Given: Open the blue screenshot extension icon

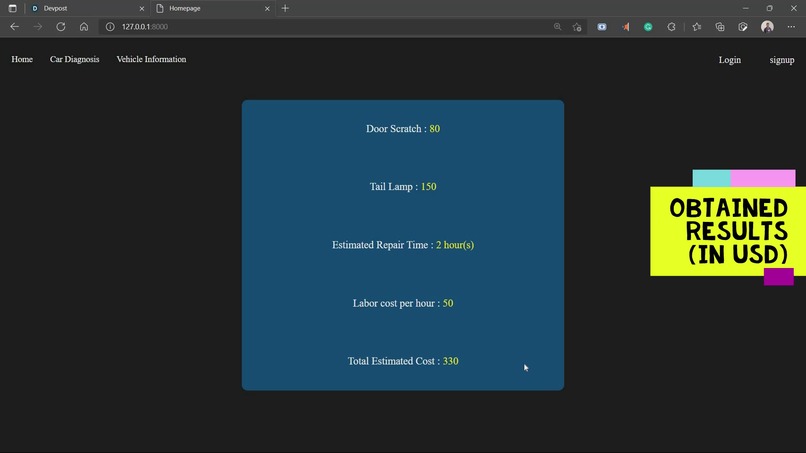Looking at the screenshot, I should 602,27.
